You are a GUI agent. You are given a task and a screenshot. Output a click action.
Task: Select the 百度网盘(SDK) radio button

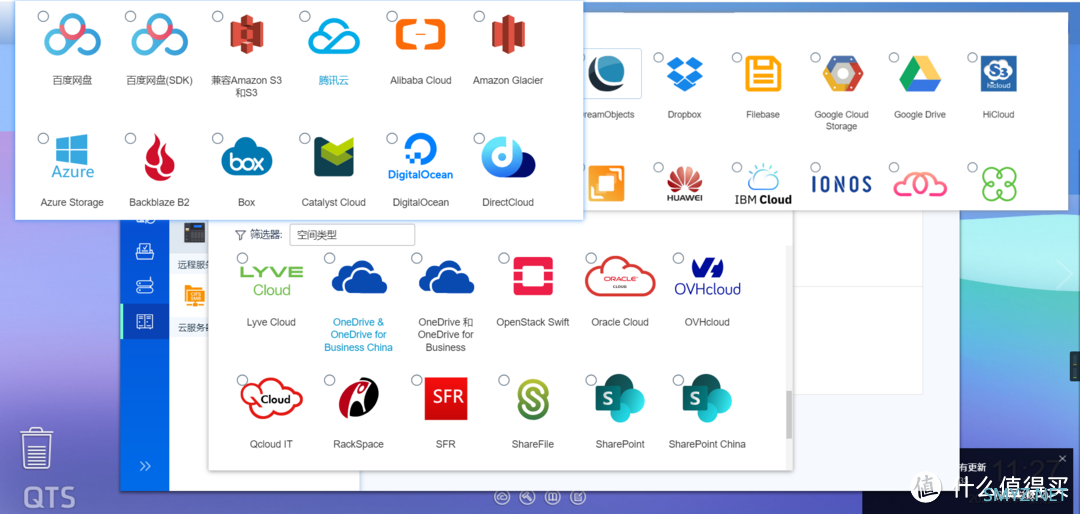pyautogui.click(x=130, y=16)
